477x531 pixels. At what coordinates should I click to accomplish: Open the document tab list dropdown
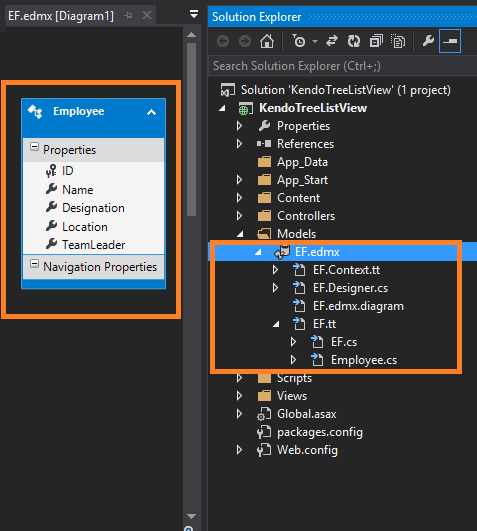point(194,14)
